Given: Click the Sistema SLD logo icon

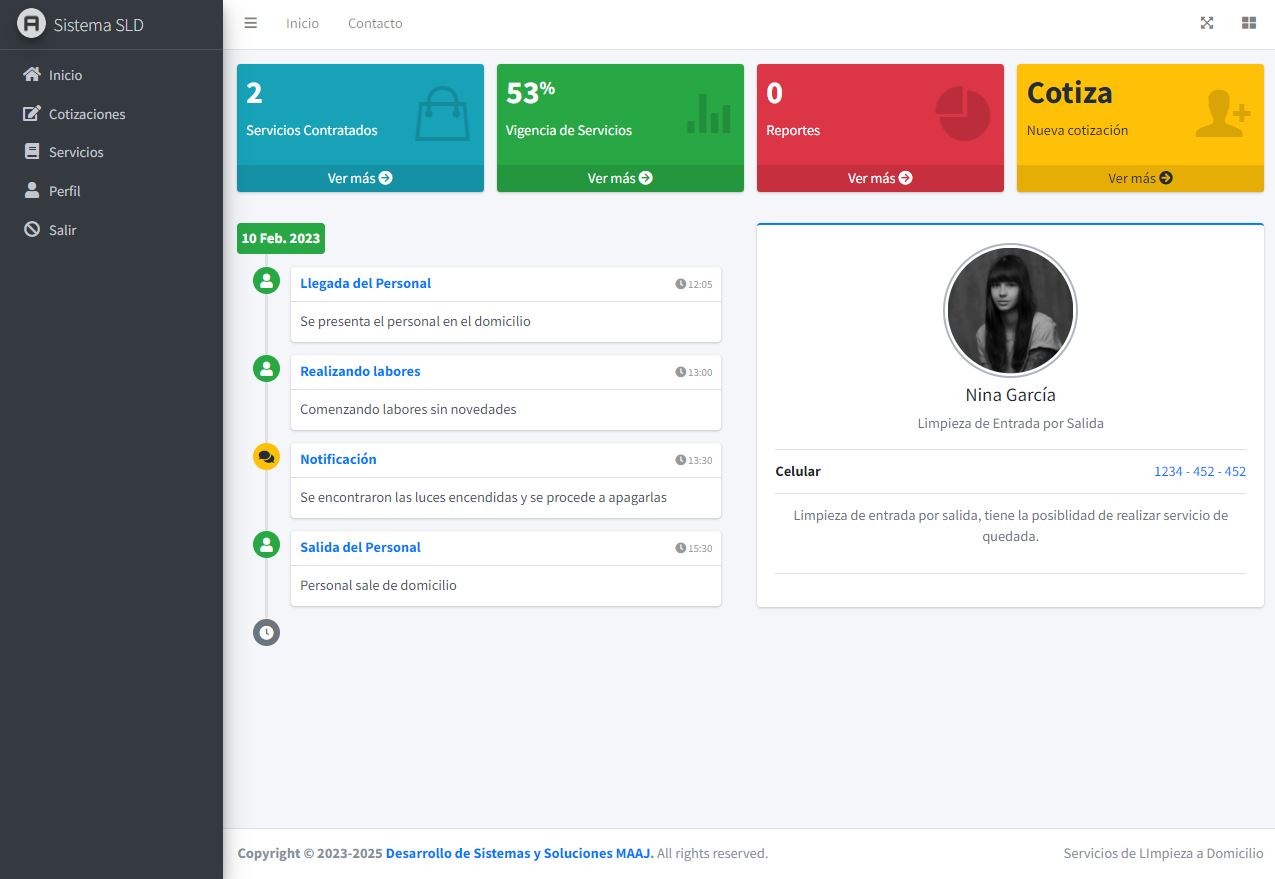Looking at the screenshot, I should 32,24.
